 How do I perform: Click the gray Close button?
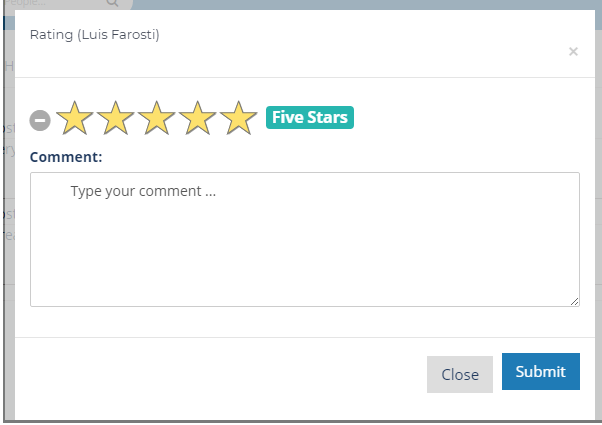pos(460,374)
